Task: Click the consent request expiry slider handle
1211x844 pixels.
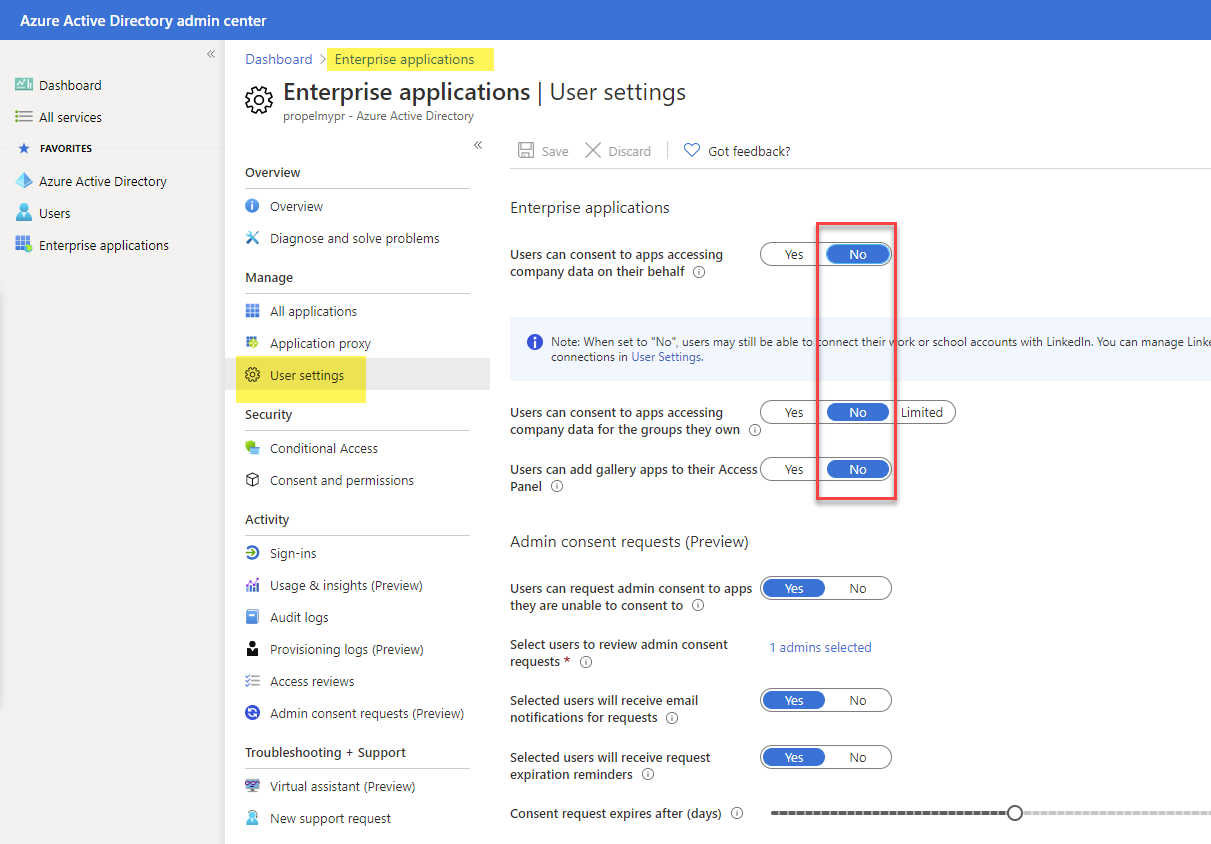Action: point(1015,813)
